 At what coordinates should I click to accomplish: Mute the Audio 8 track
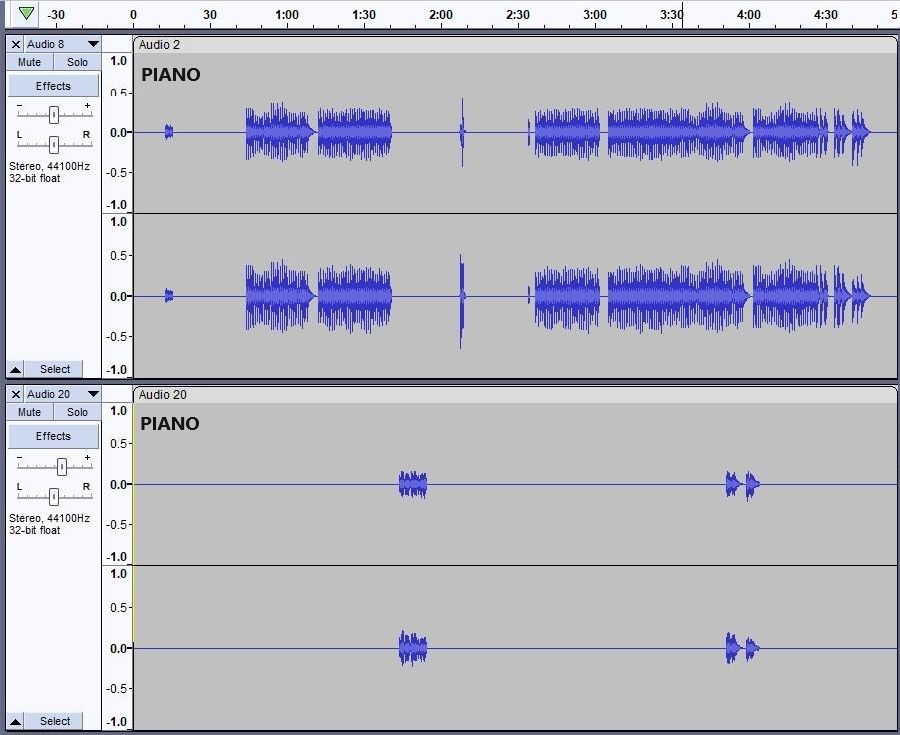tap(30, 62)
